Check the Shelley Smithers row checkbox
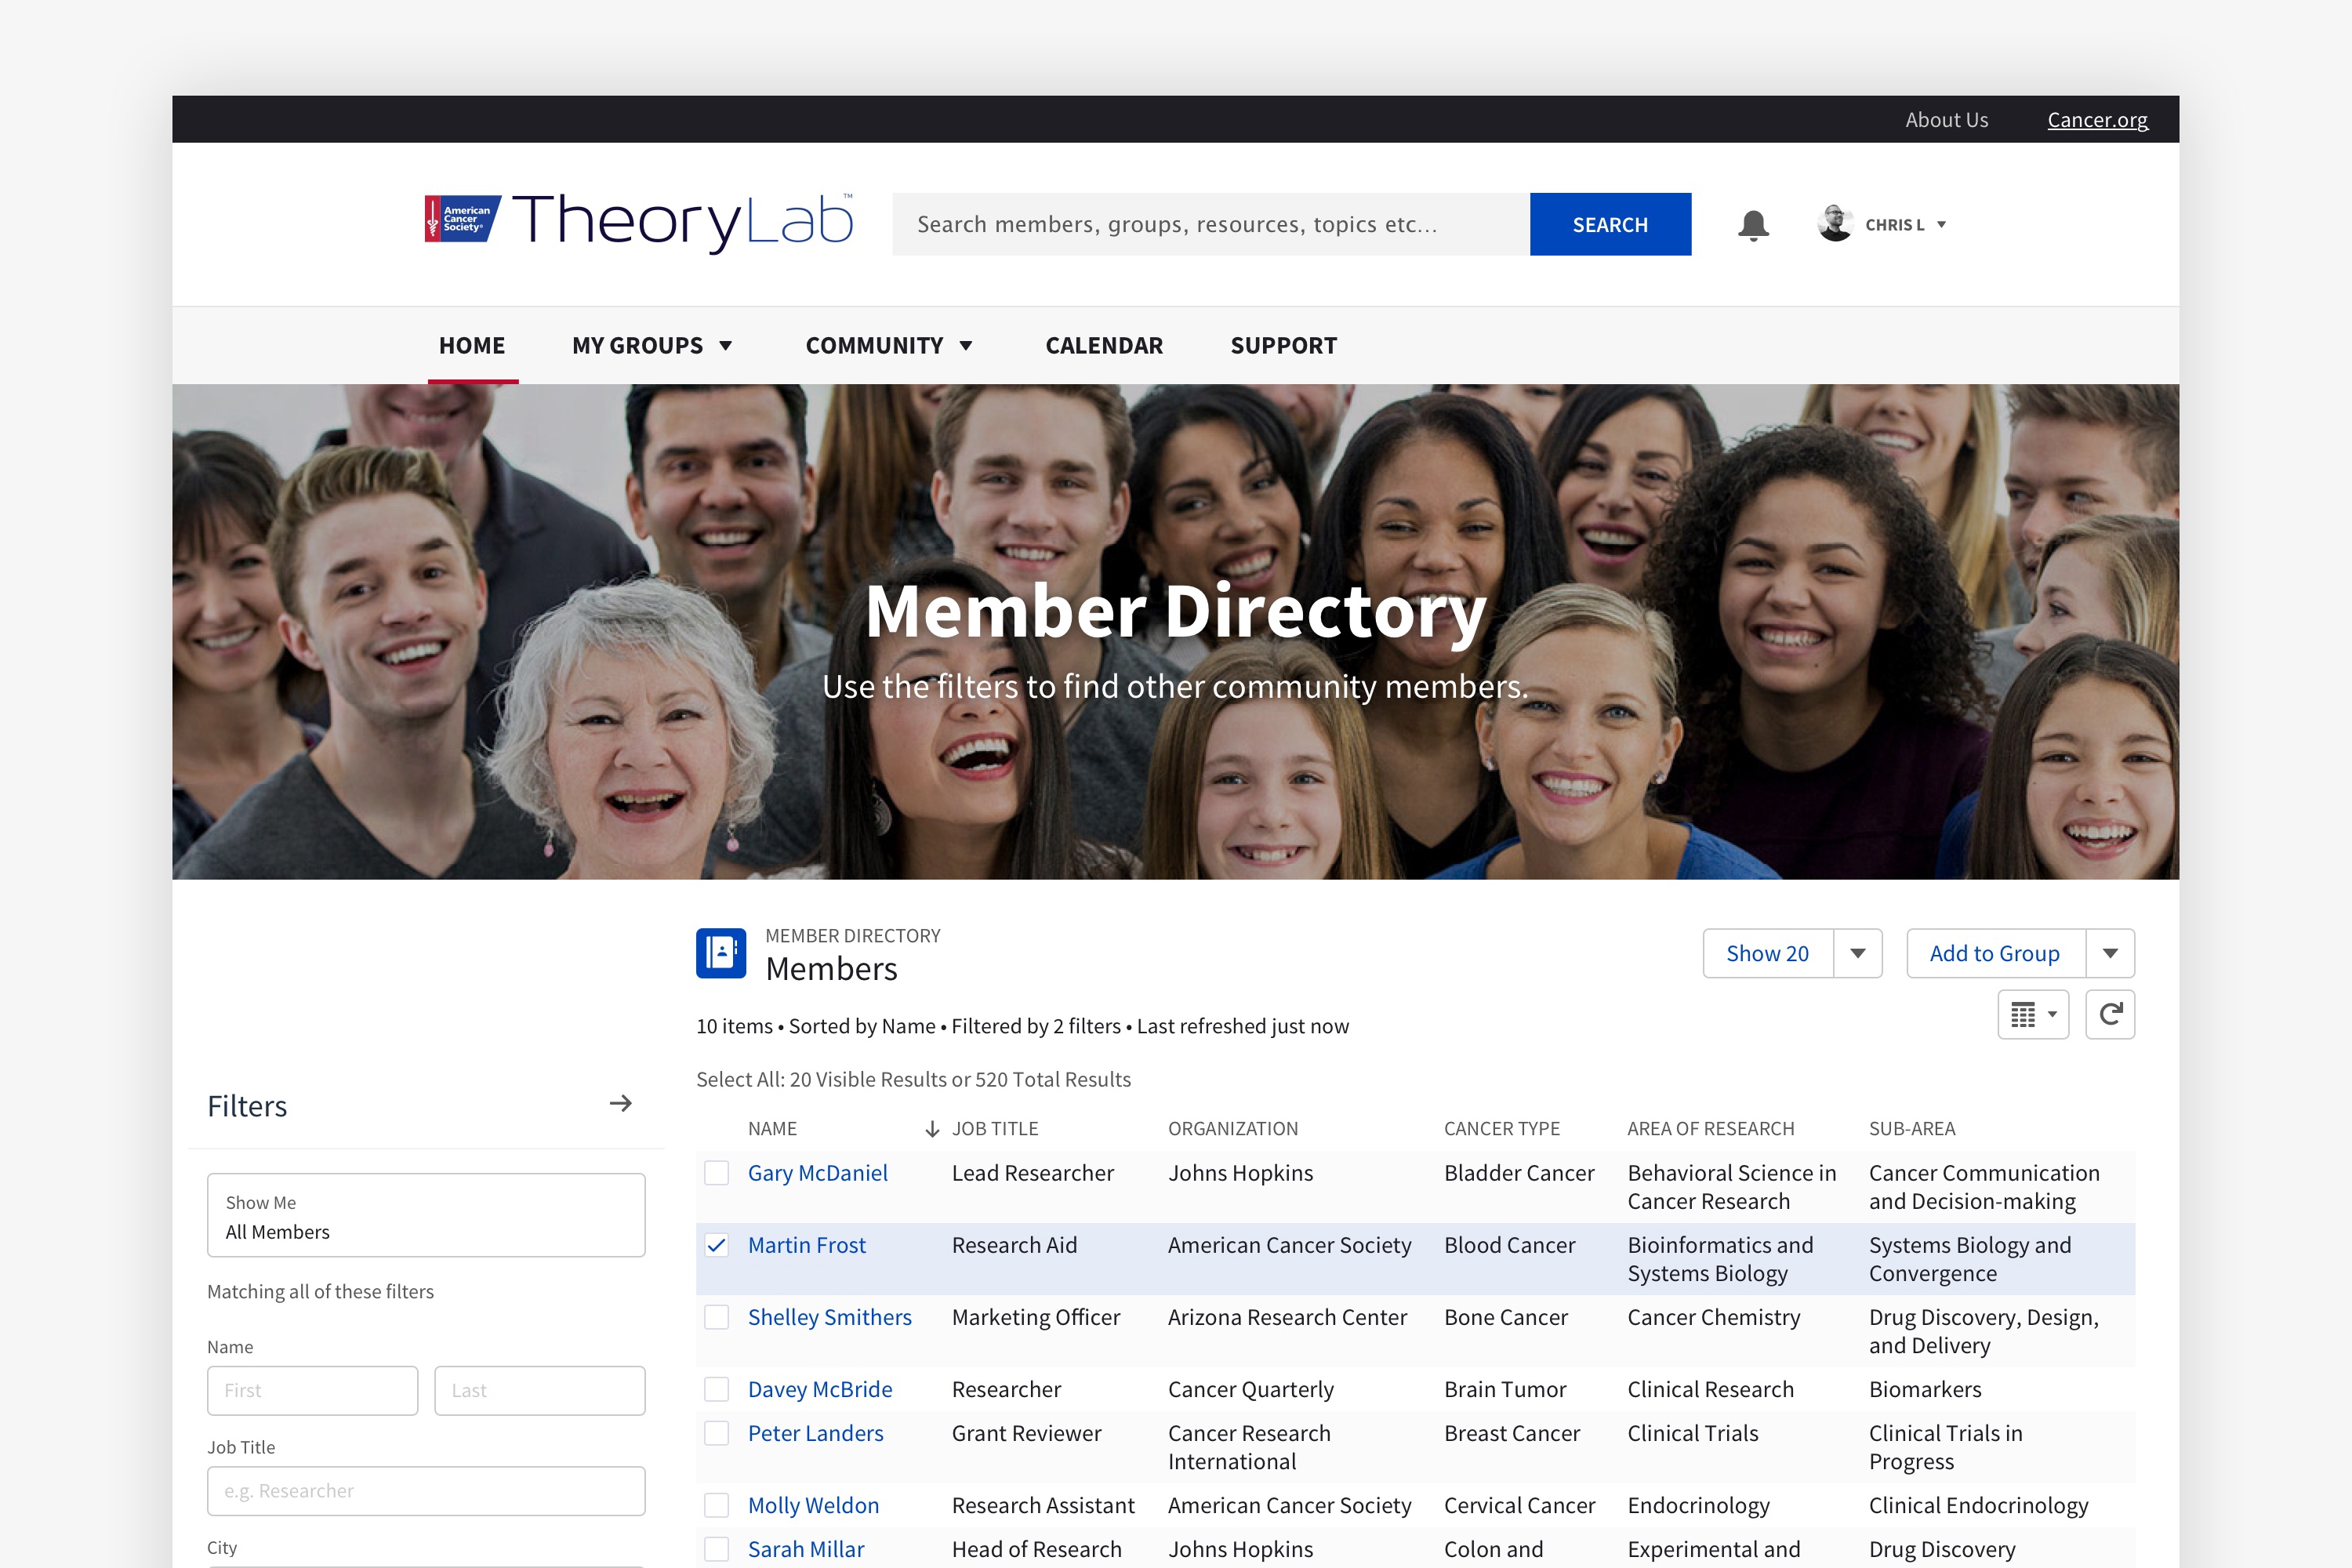This screenshot has height=1568, width=2352. pyautogui.click(x=716, y=1317)
